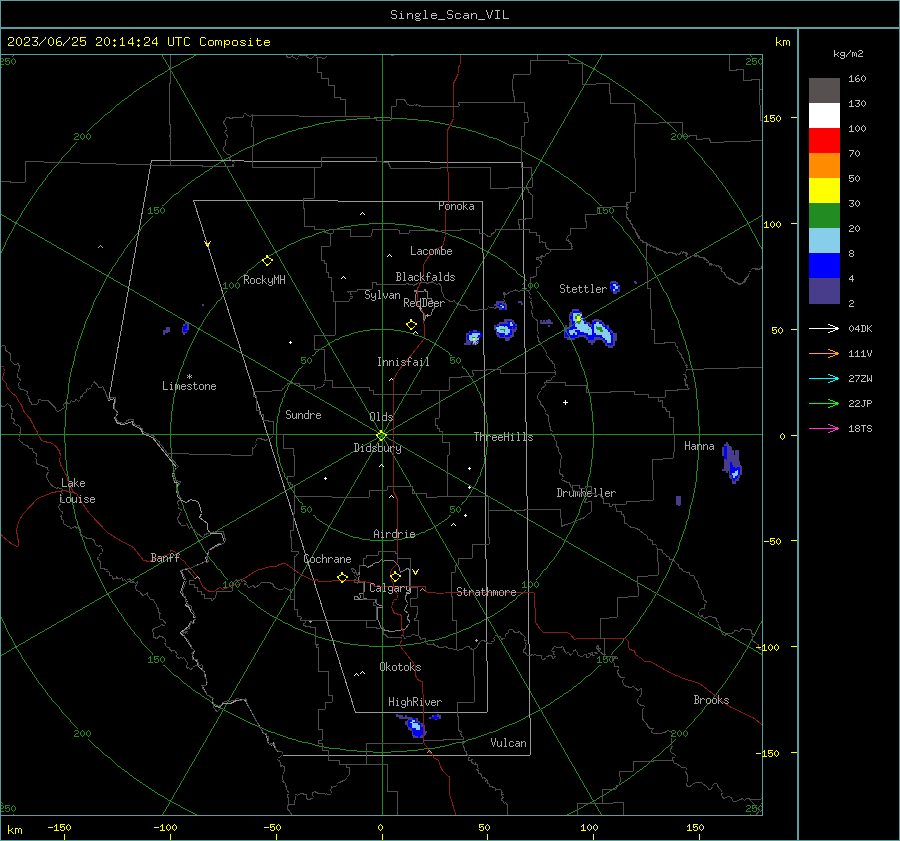The image size is (900, 841).
Task: Click the Drumheller label
Action: tap(586, 493)
